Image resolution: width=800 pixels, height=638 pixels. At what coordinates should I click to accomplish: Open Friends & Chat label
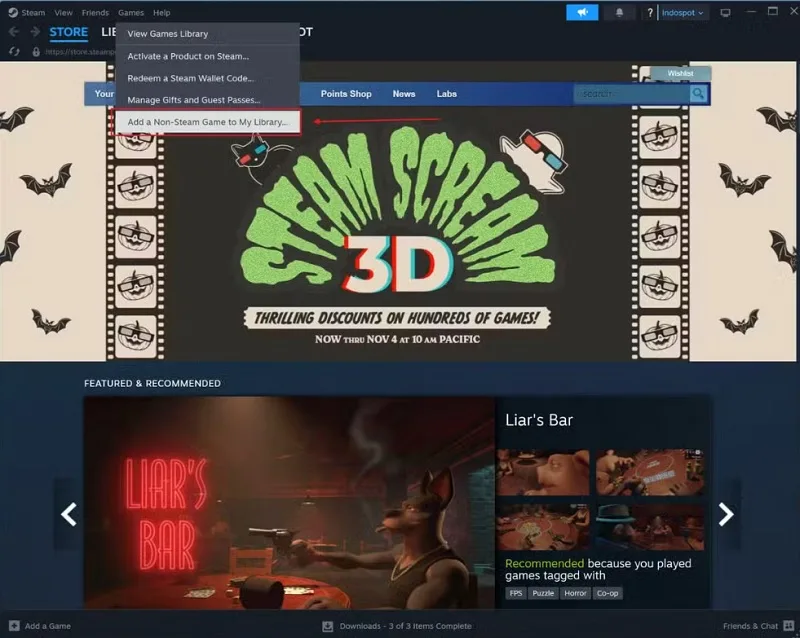(750, 626)
